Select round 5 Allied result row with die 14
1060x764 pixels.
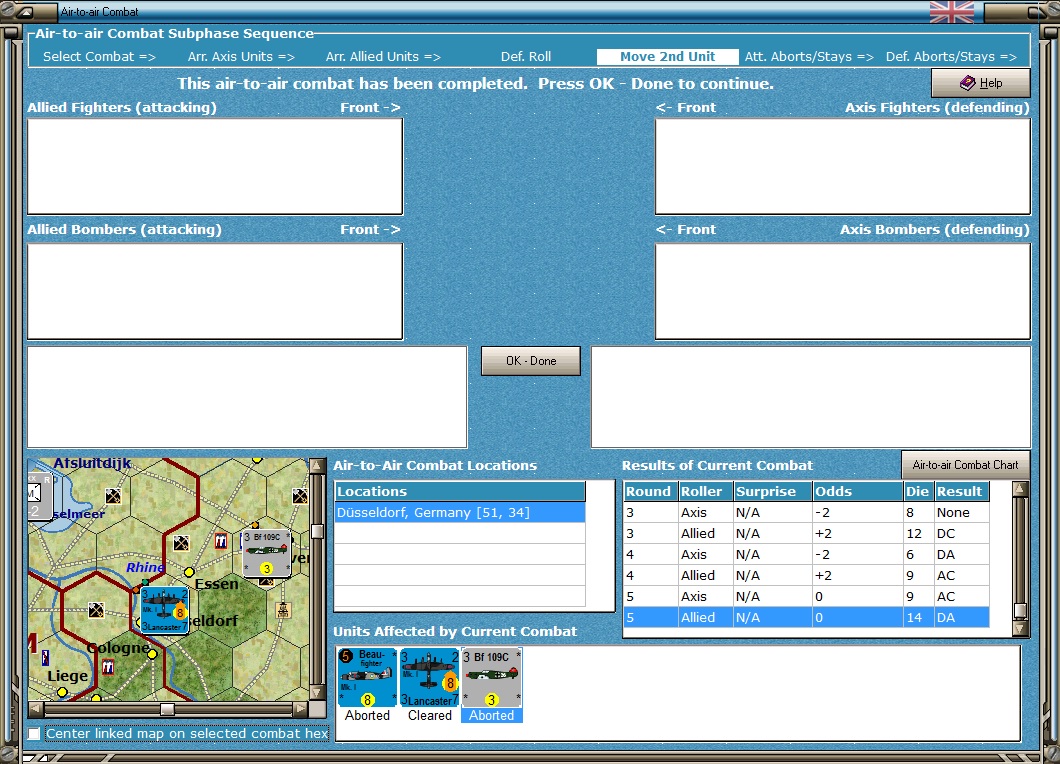806,617
